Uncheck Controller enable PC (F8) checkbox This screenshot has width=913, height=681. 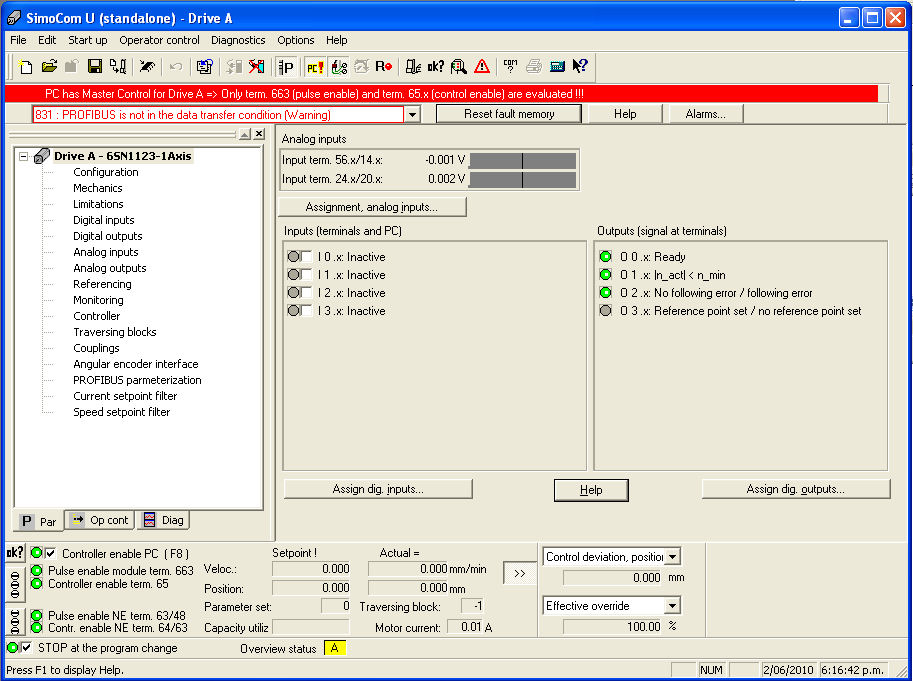point(51,553)
